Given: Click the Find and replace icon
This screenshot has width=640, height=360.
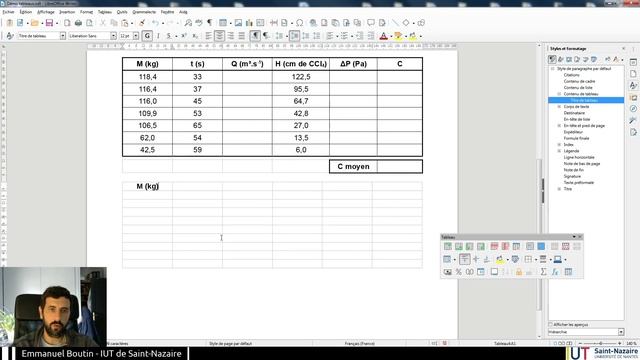Looking at the screenshot, I should click(188, 23).
